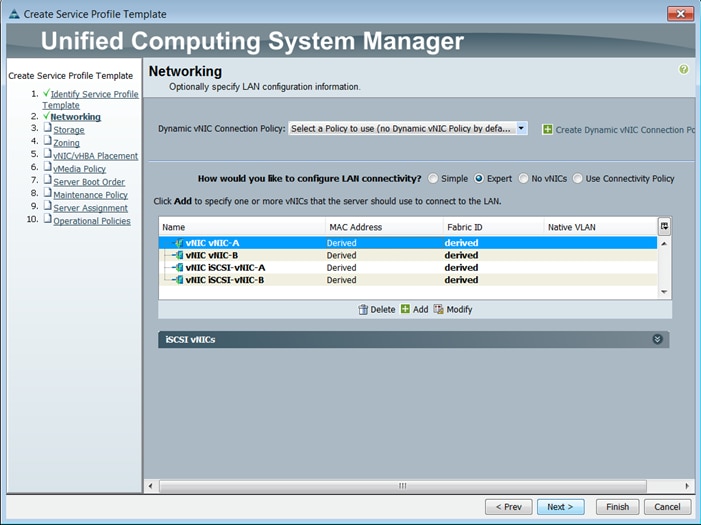
Task: Click the Maintenance Policy step page icon
Action: (x=47, y=193)
